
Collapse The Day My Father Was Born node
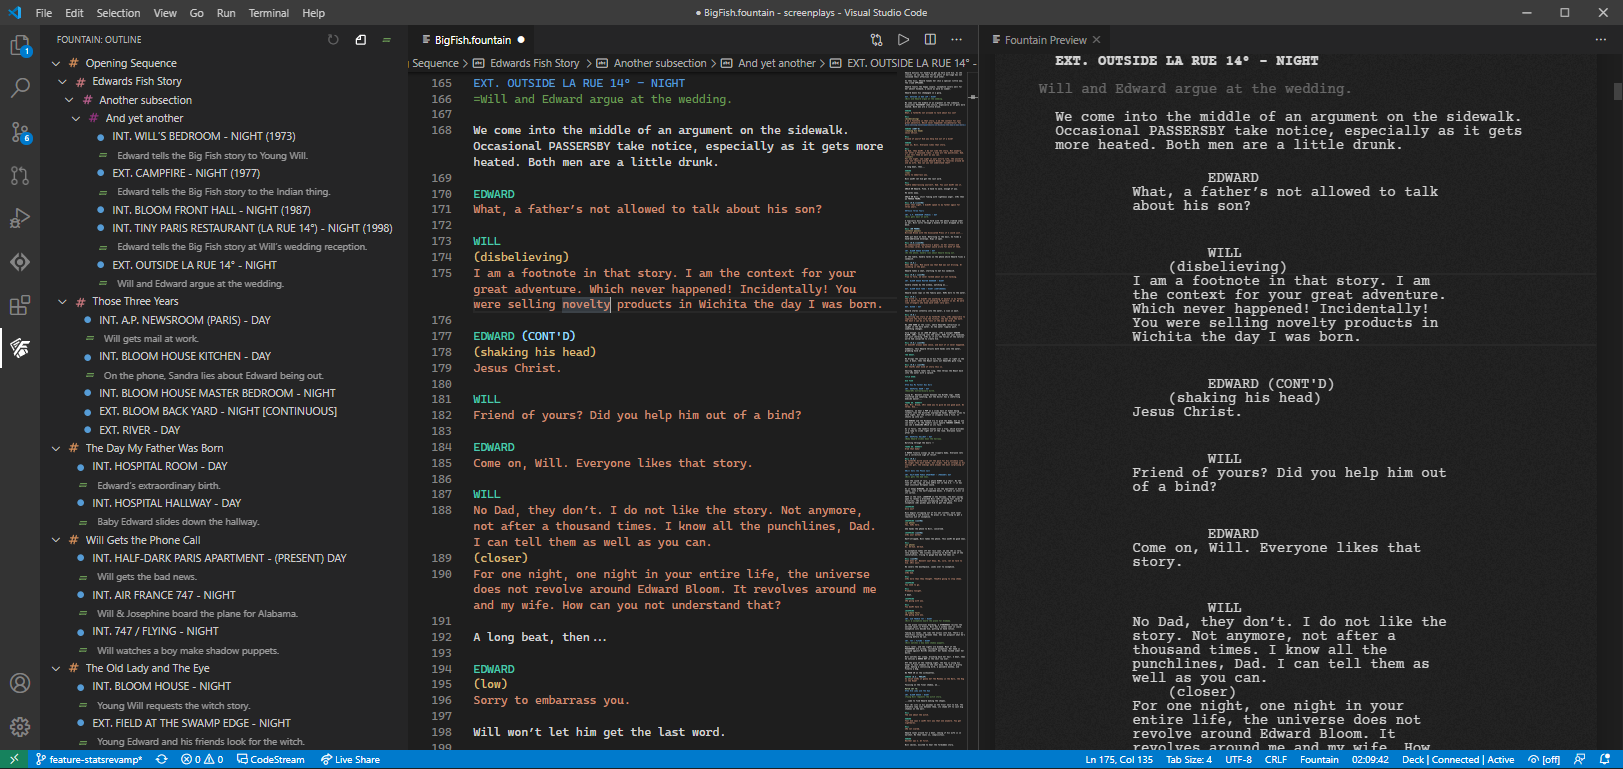coord(56,448)
